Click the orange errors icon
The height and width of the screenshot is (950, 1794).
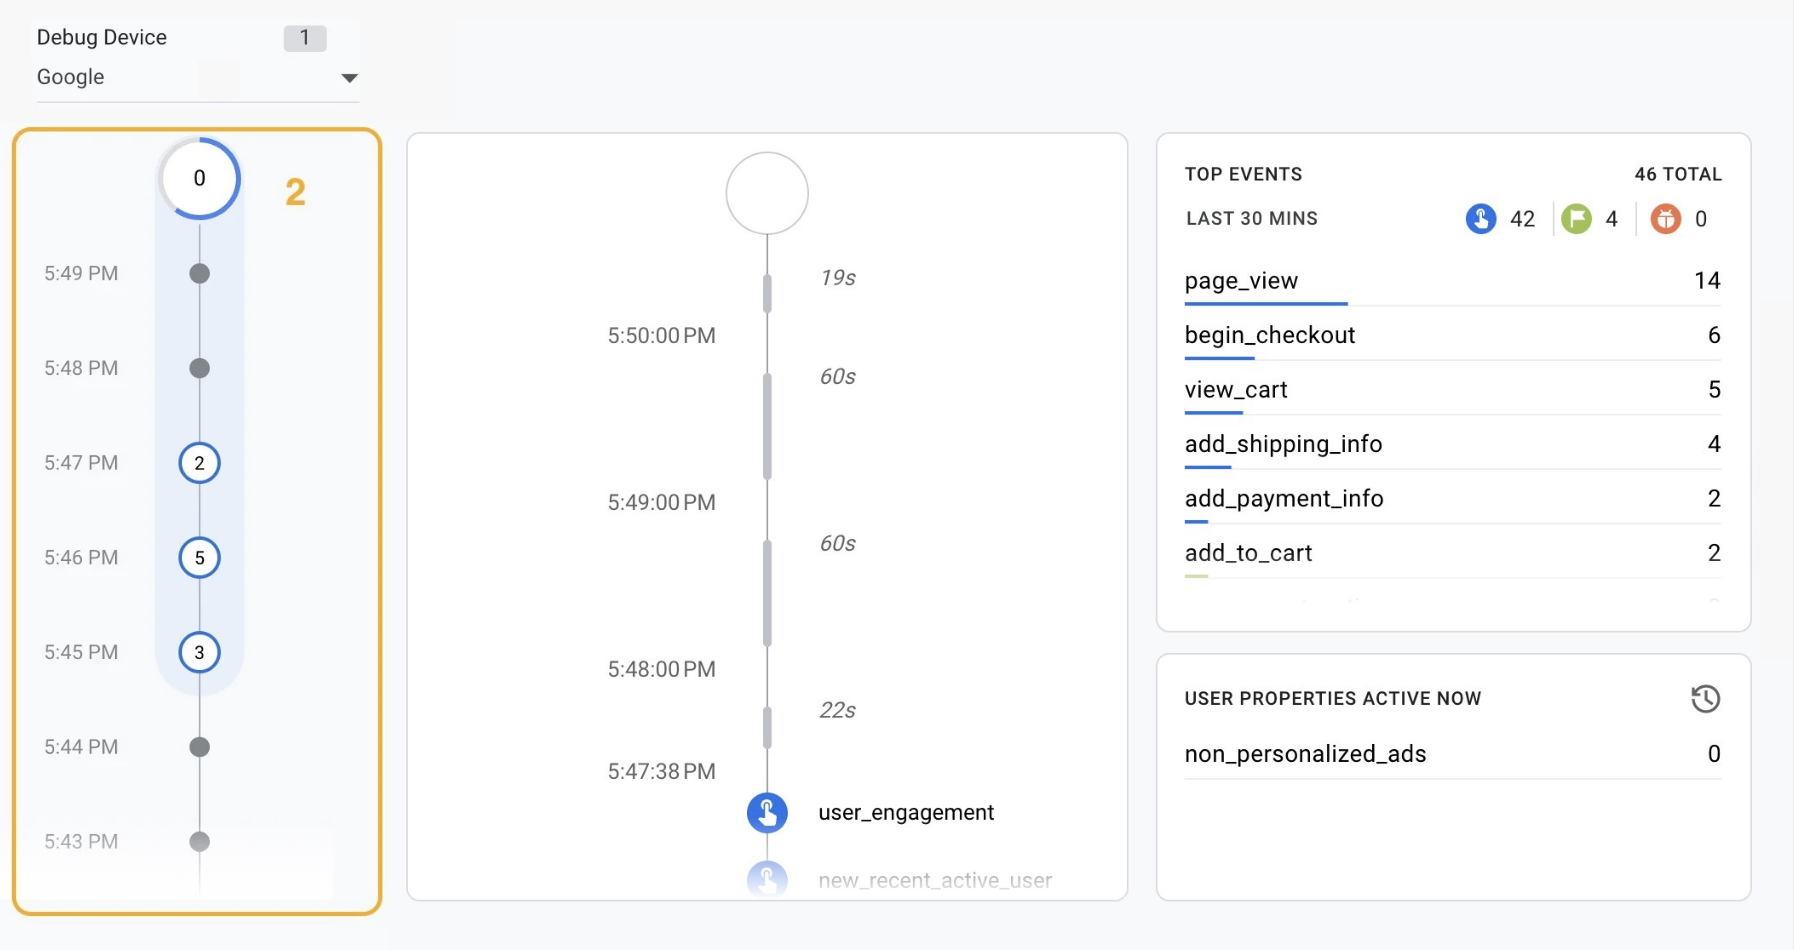[1665, 219]
